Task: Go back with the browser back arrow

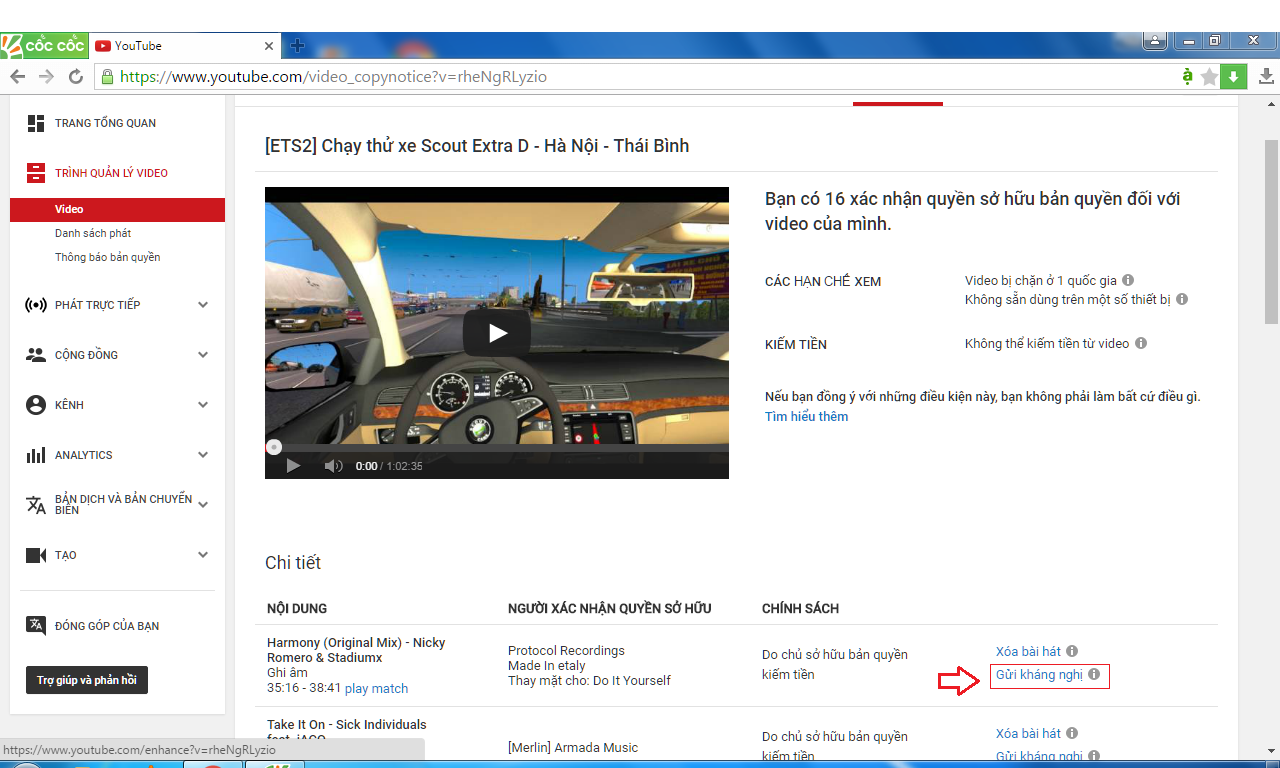Action: [17, 77]
